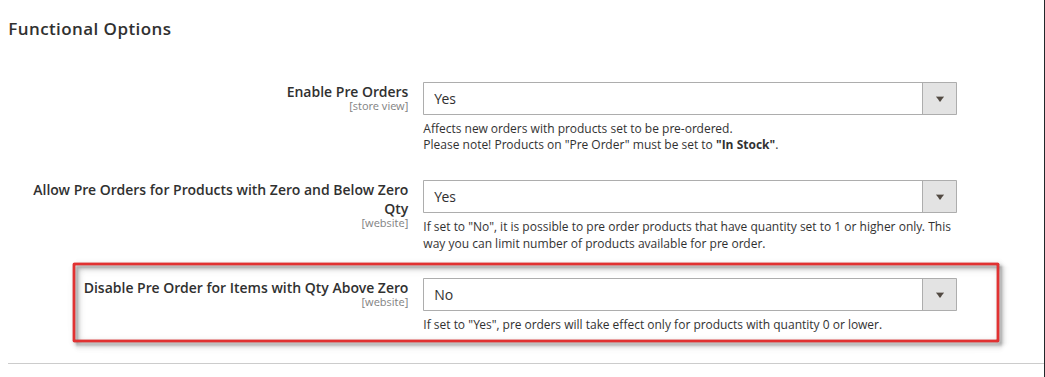
Task: Collapse the Functional Options section heading
Action: point(89,29)
